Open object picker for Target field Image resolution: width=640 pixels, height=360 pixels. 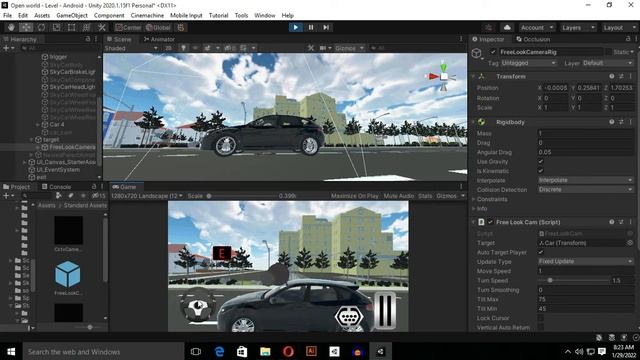coord(630,243)
